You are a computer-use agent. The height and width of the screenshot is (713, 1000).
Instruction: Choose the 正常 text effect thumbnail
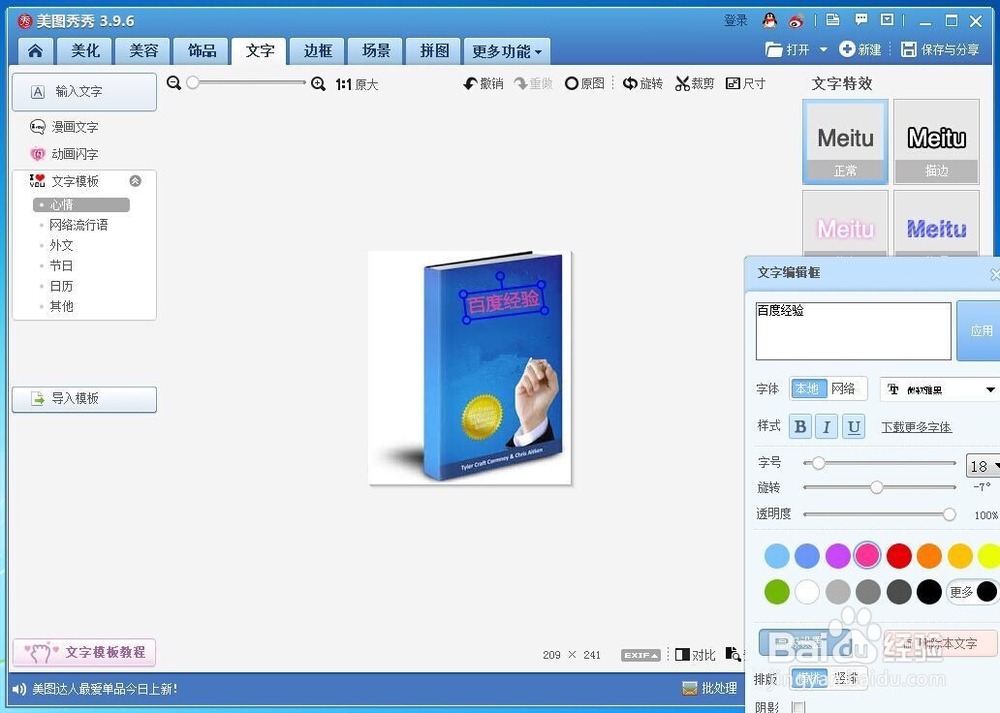tap(845, 142)
